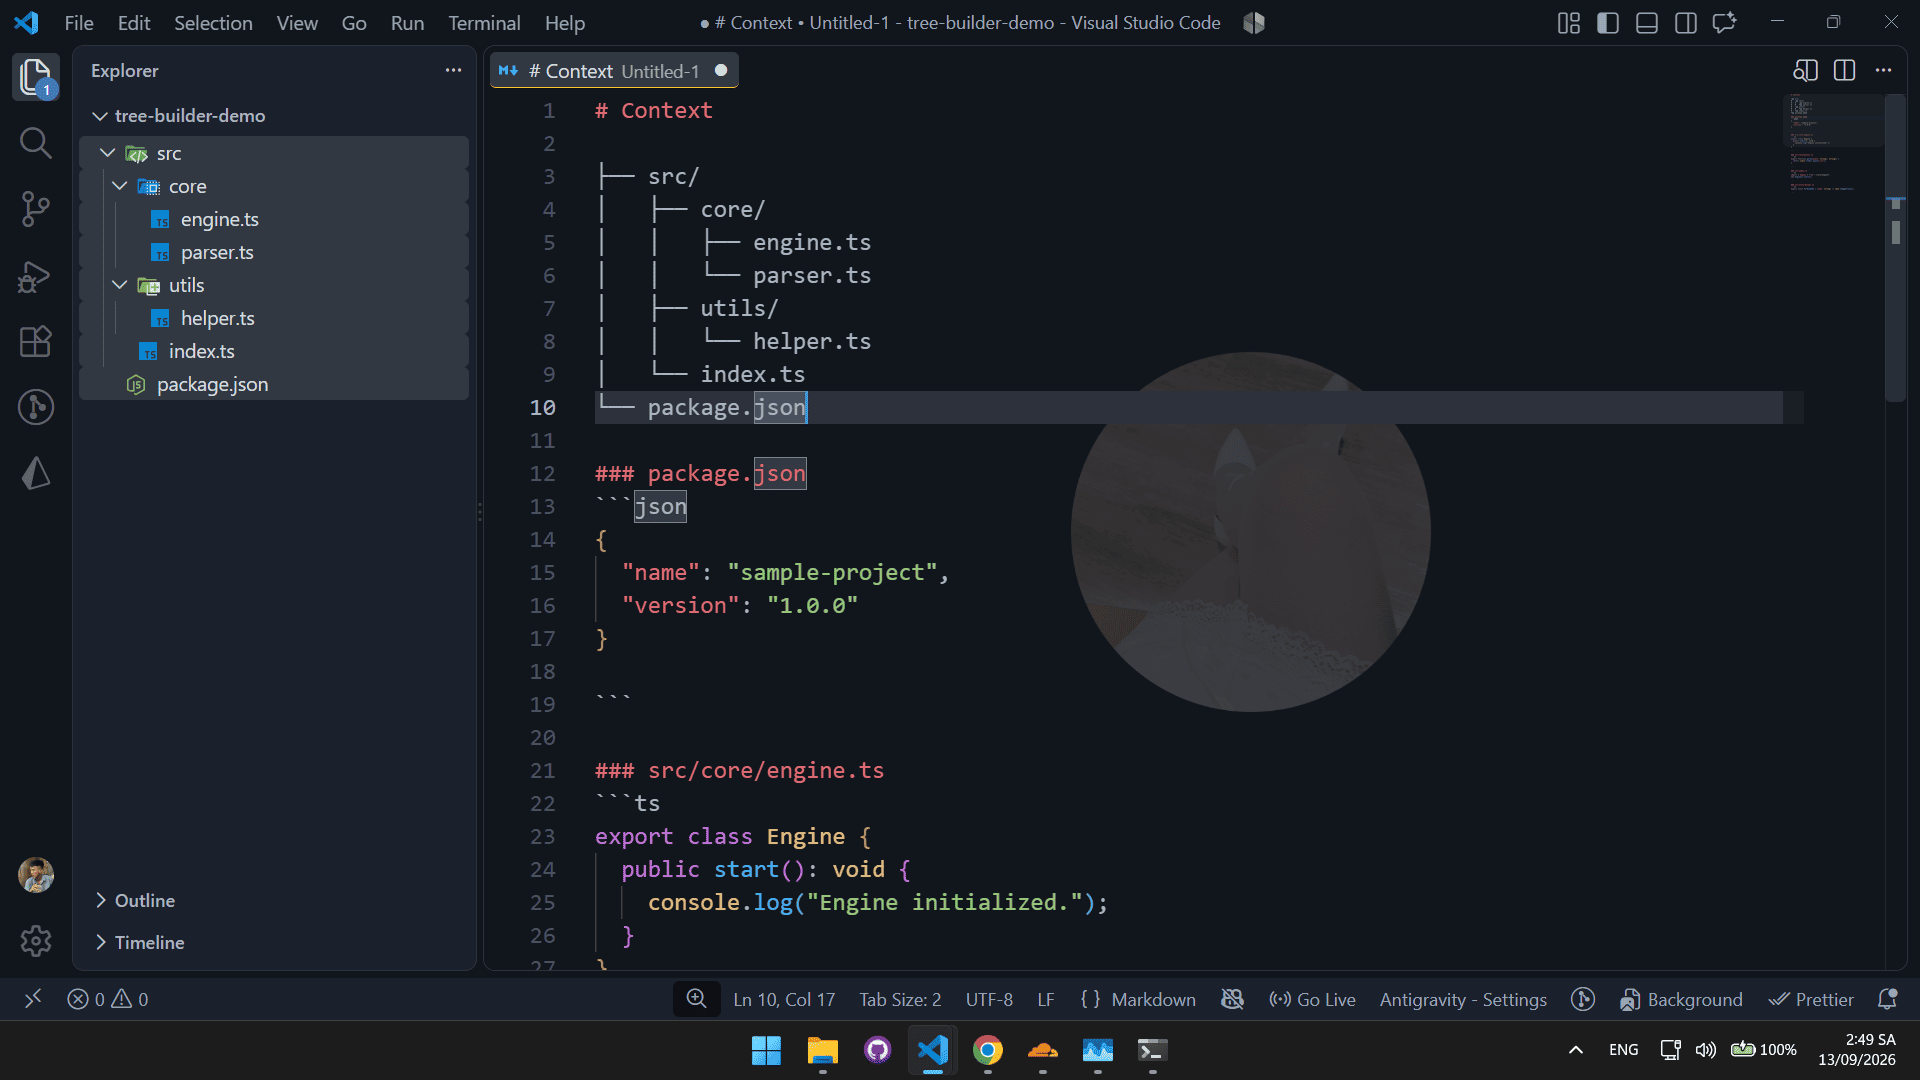Close the unsaved tab via the dot
The image size is (1920, 1080).
[721, 70]
